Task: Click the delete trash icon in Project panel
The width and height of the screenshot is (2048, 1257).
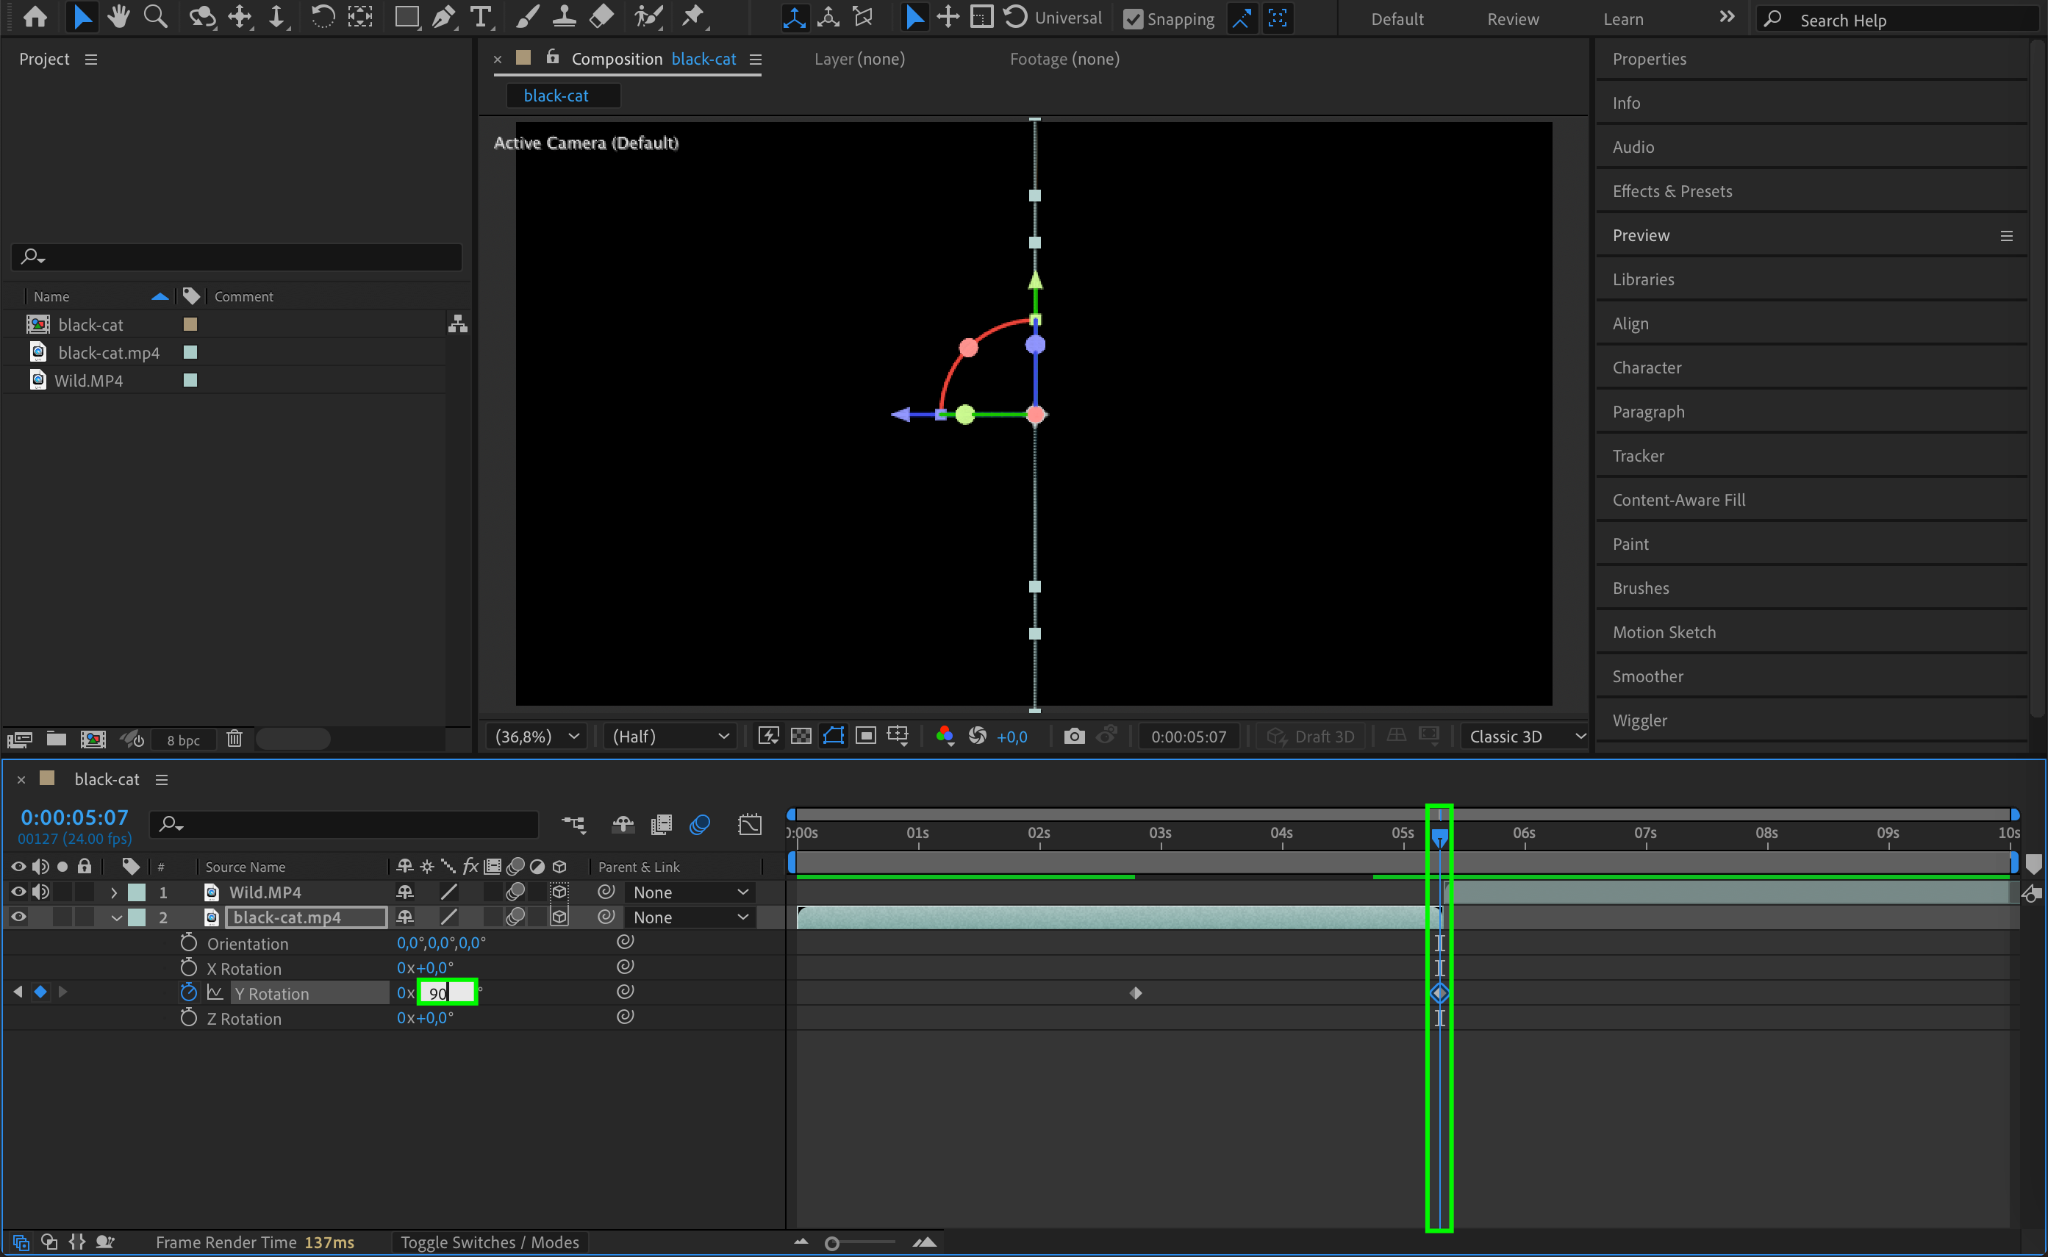Action: 234,739
